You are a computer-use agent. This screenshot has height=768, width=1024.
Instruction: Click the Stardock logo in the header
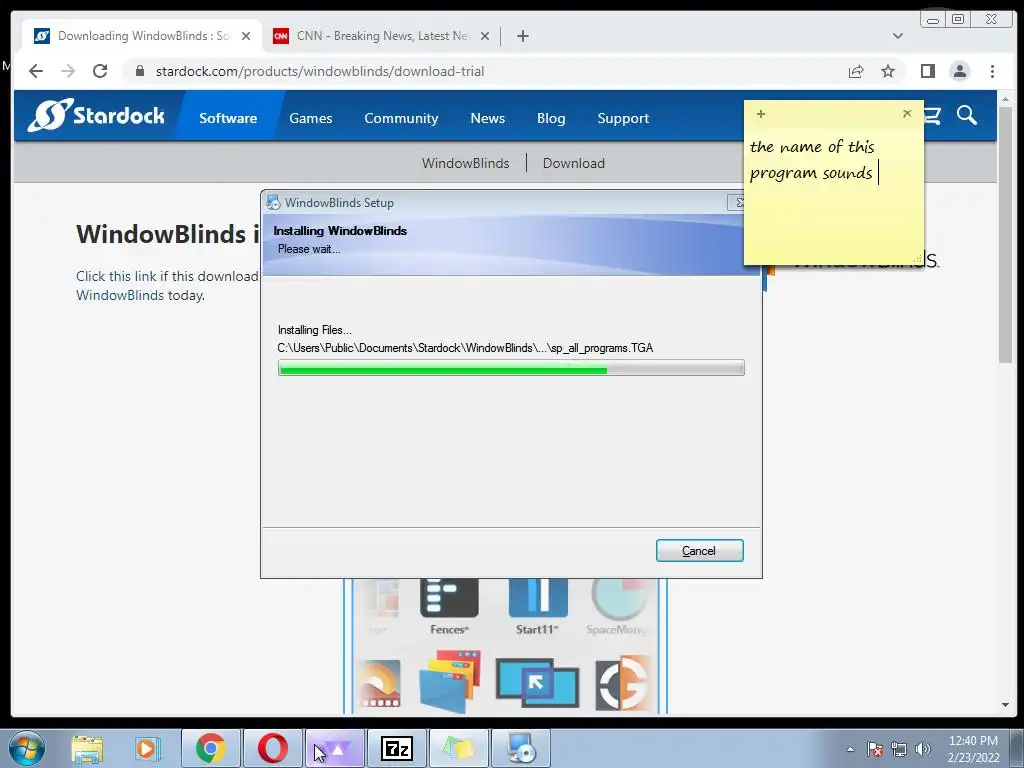96,116
